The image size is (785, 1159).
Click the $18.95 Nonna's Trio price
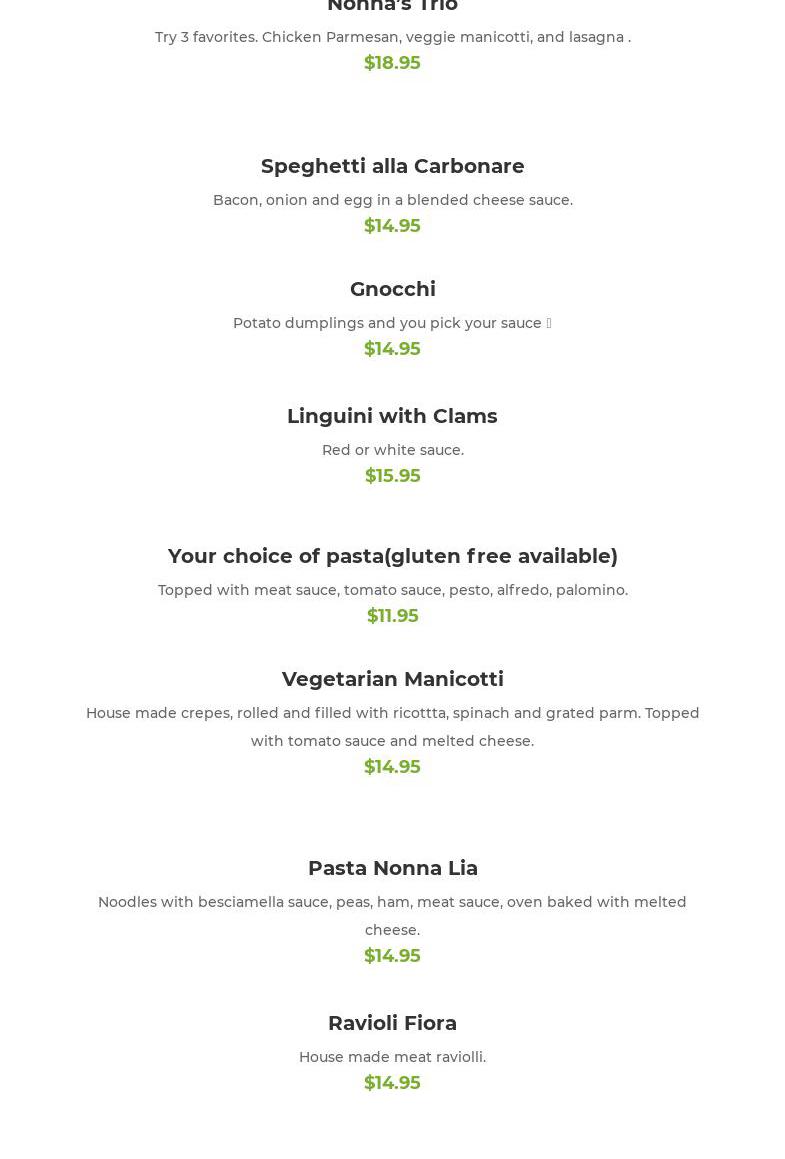click(x=392, y=63)
